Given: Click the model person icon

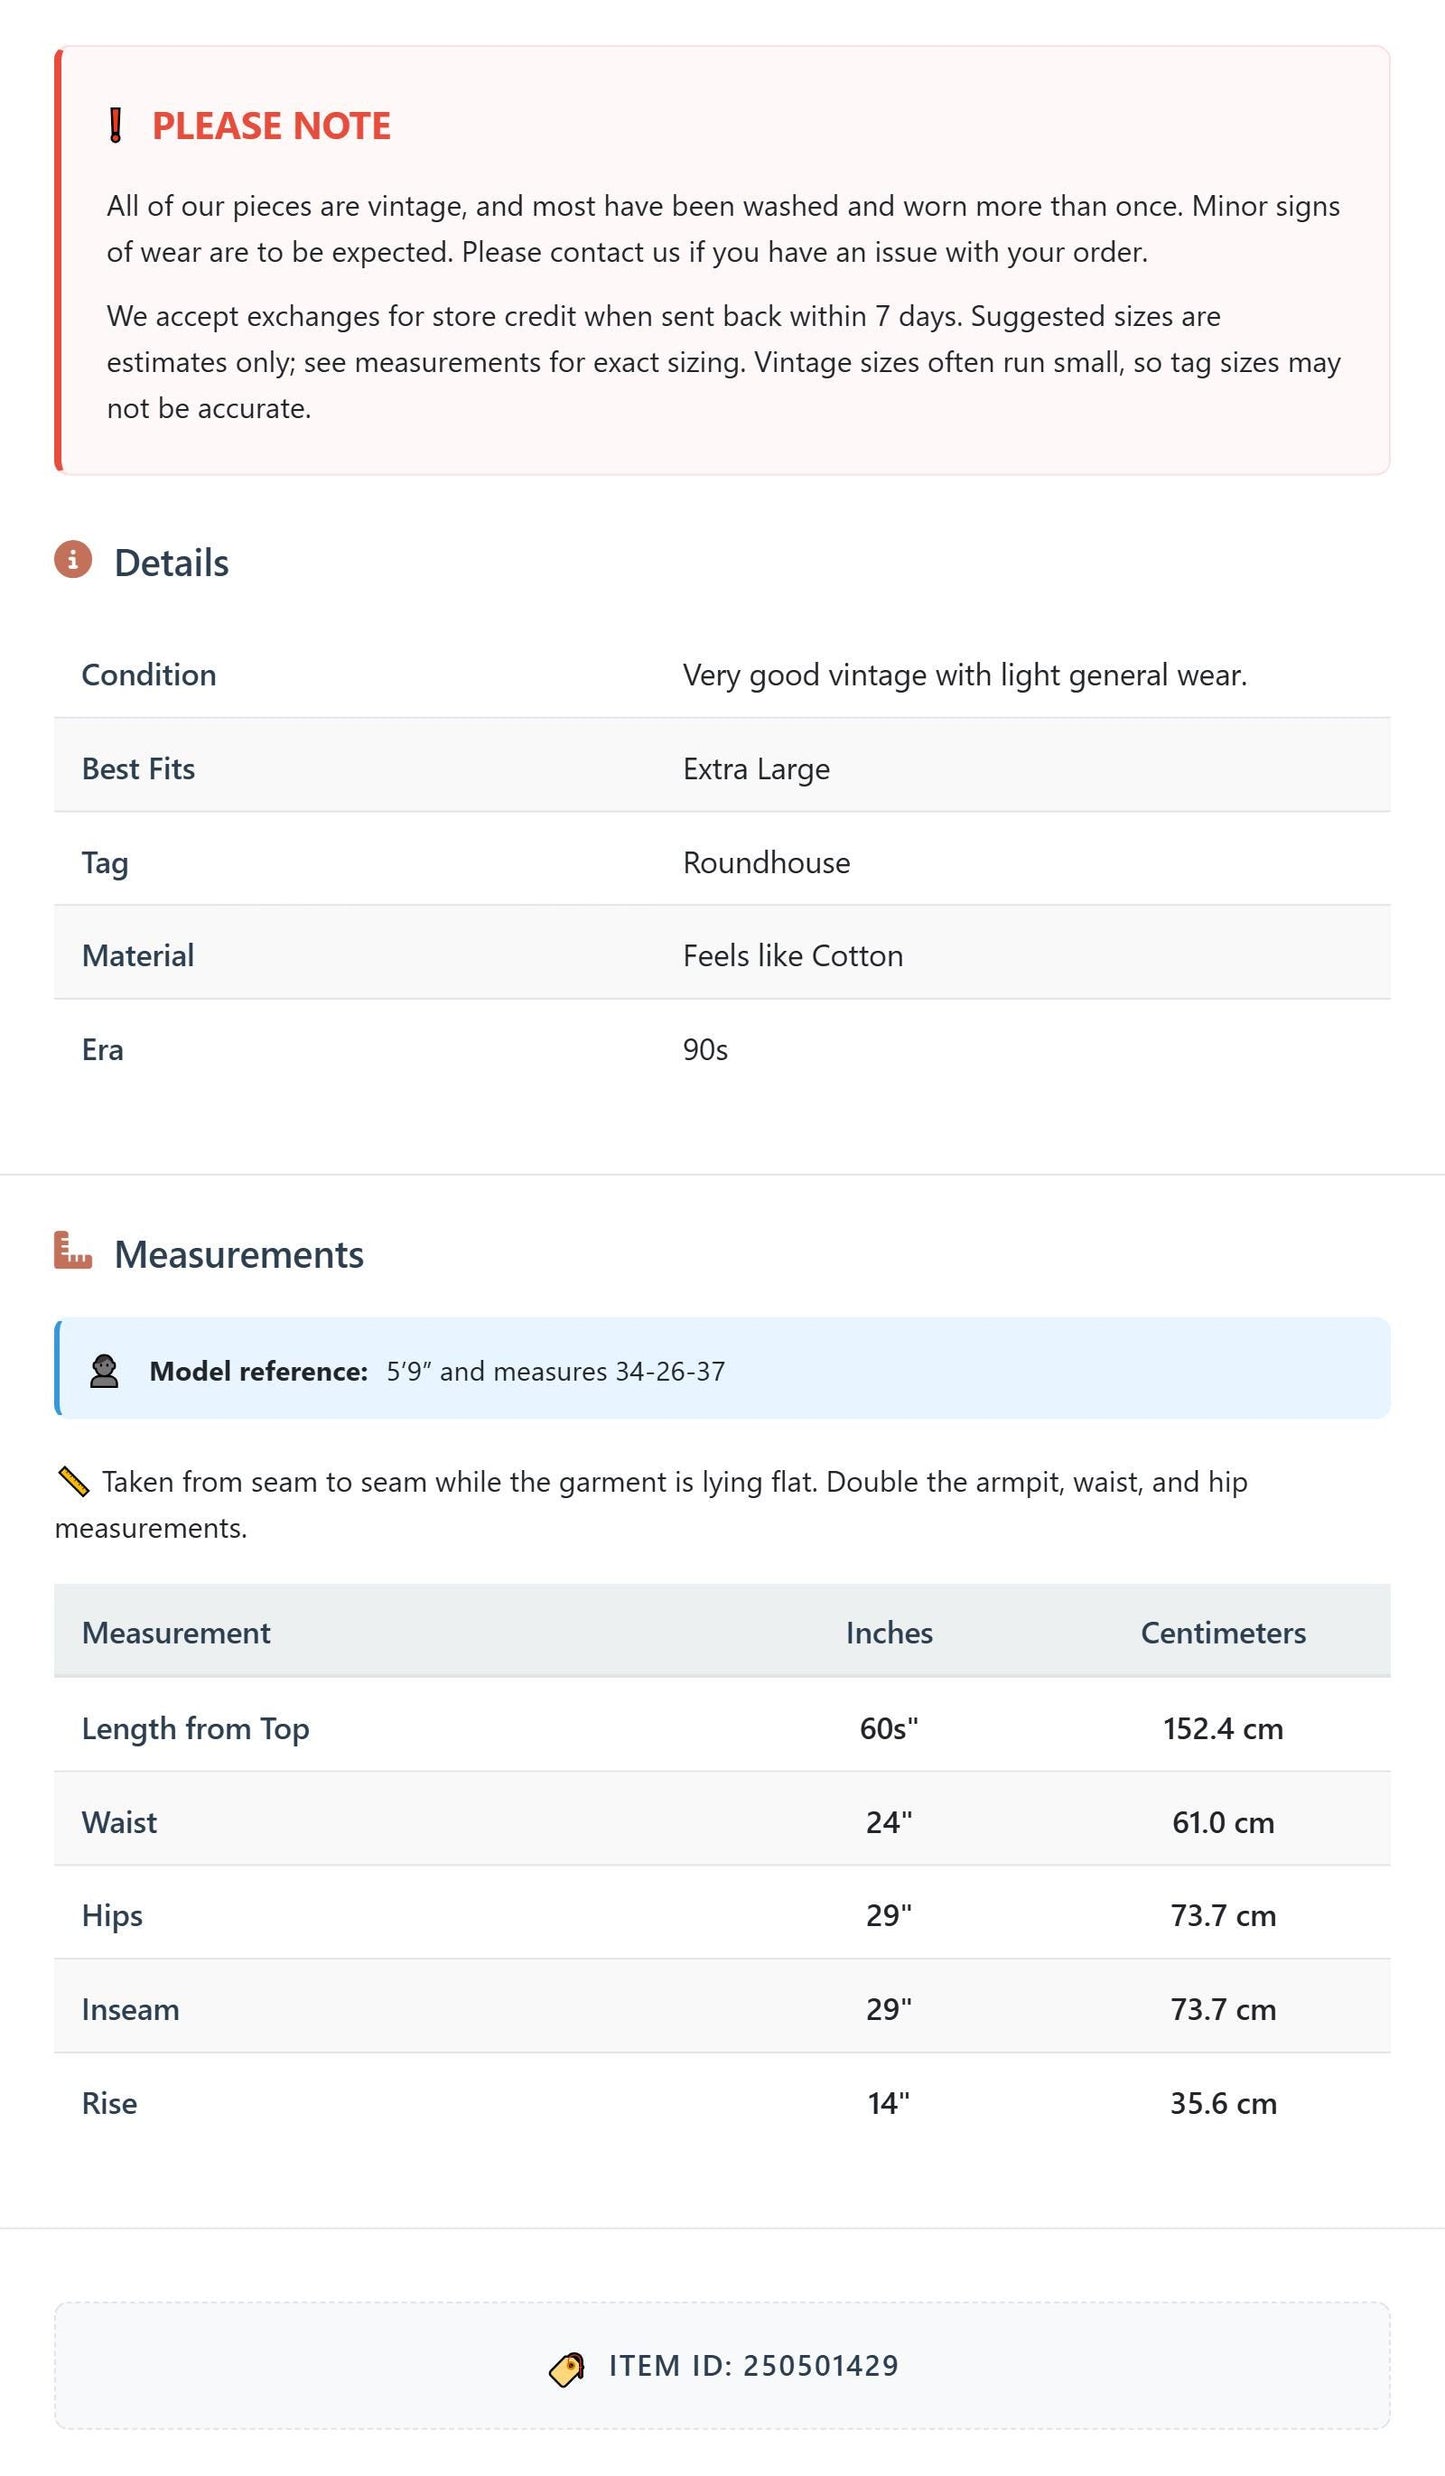Looking at the screenshot, I should [104, 1371].
